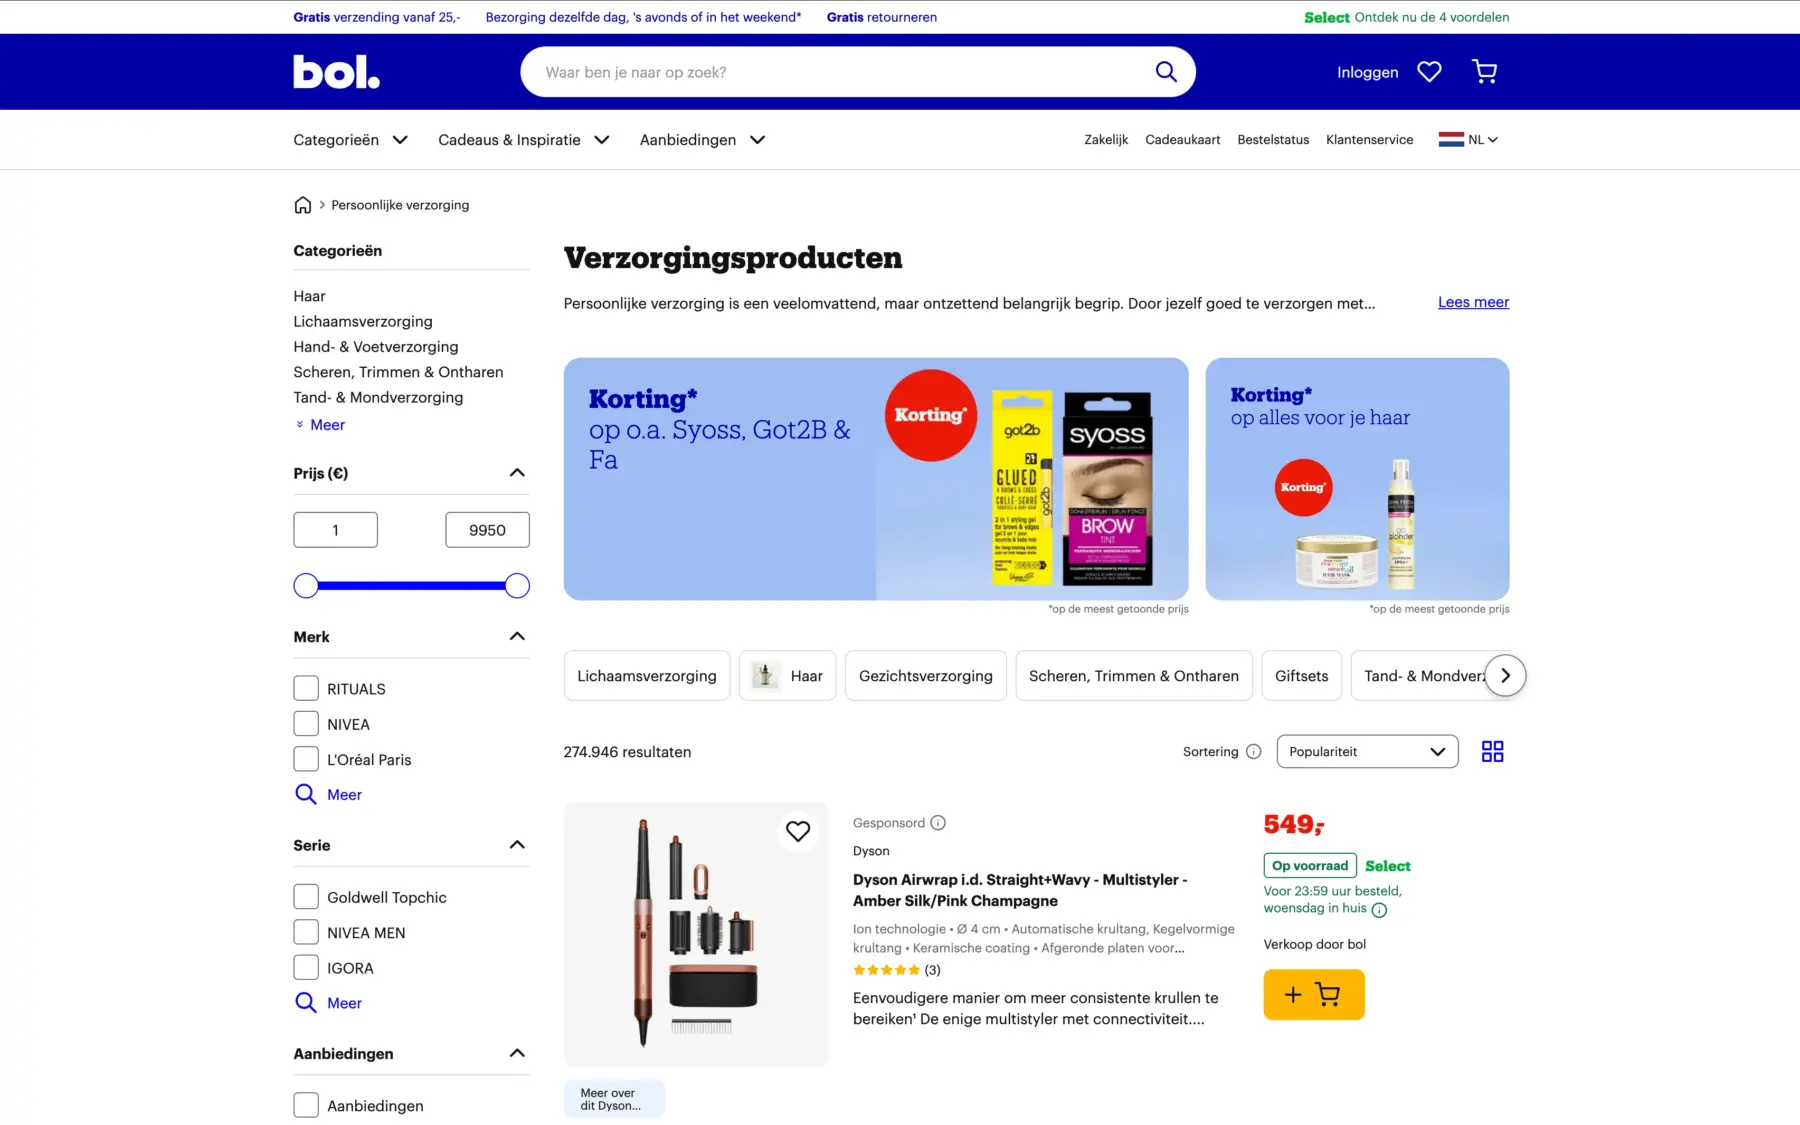The height and width of the screenshot is (1125, 1800).
Task: Open the wishlist heart in header
Action: click(x=1429, y=72)
